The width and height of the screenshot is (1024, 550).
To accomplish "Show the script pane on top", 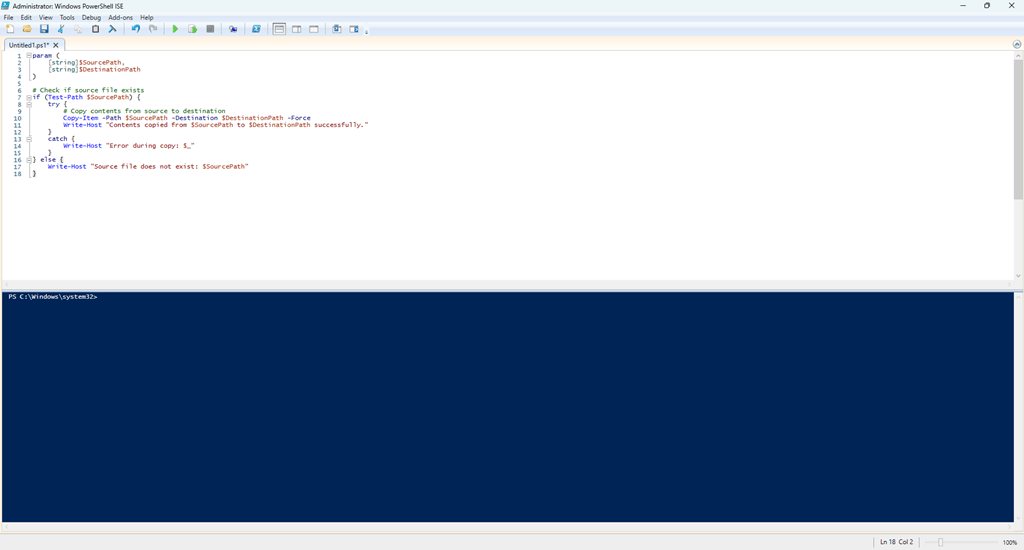I will 279,29.
